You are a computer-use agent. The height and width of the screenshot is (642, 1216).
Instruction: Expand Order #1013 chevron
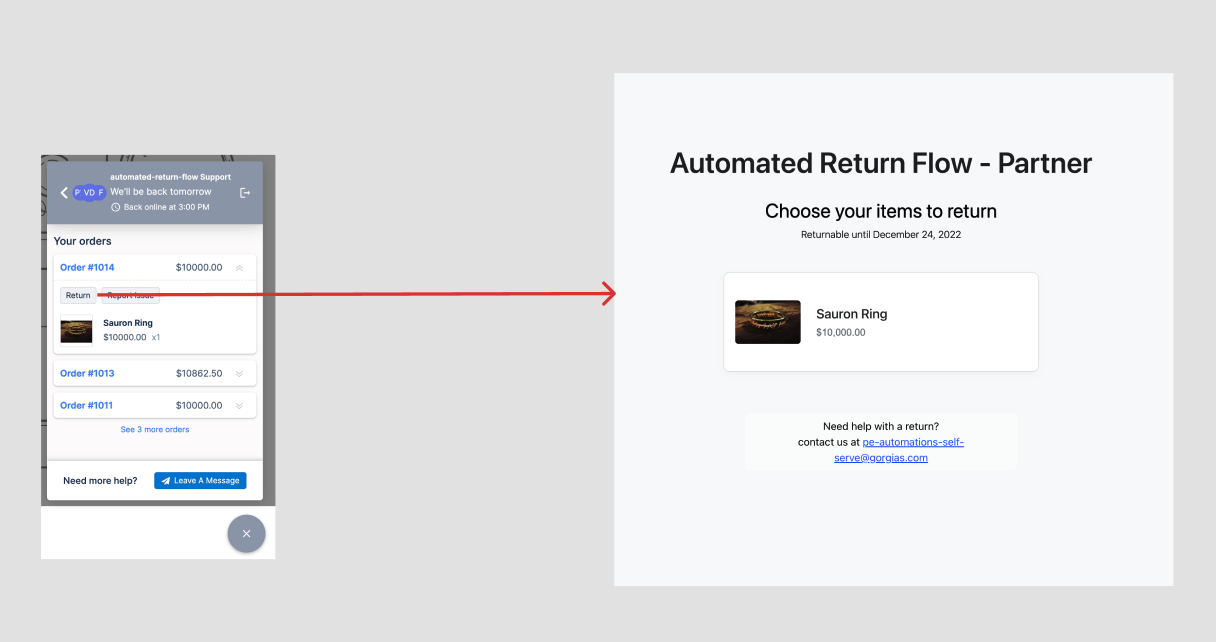pos(239,374)
